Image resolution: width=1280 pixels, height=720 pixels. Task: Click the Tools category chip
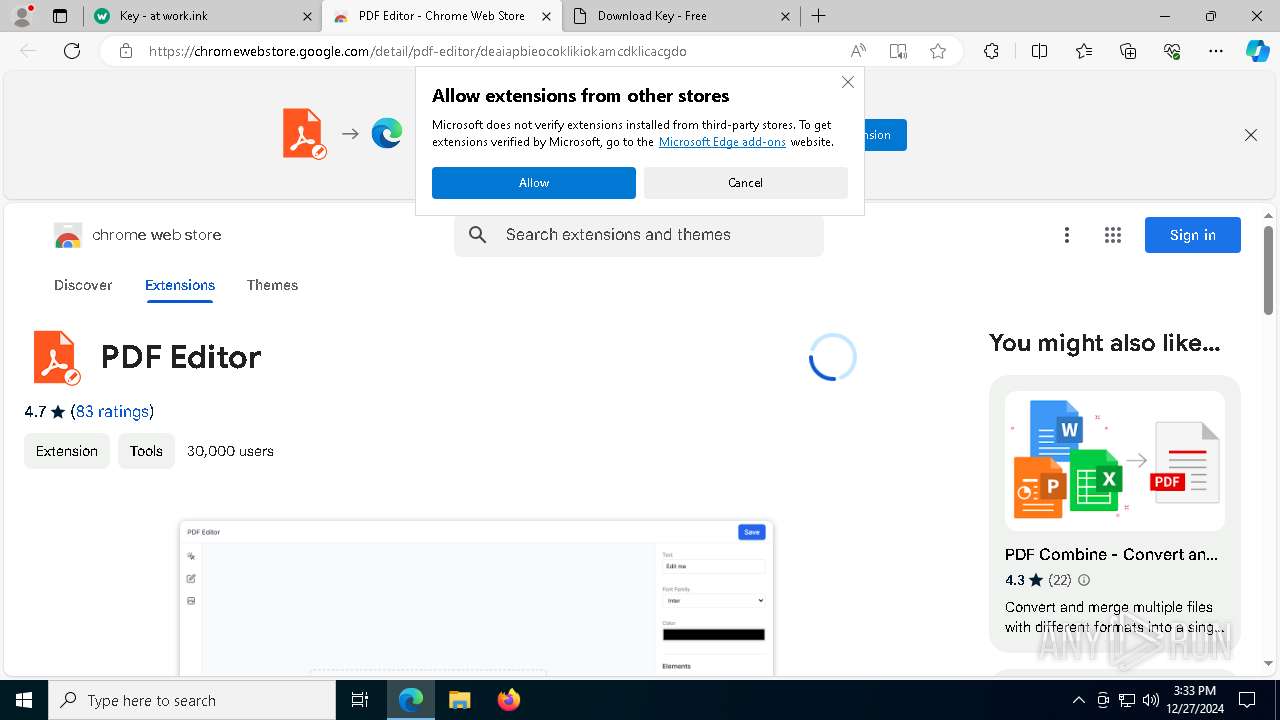click(146, 451)
